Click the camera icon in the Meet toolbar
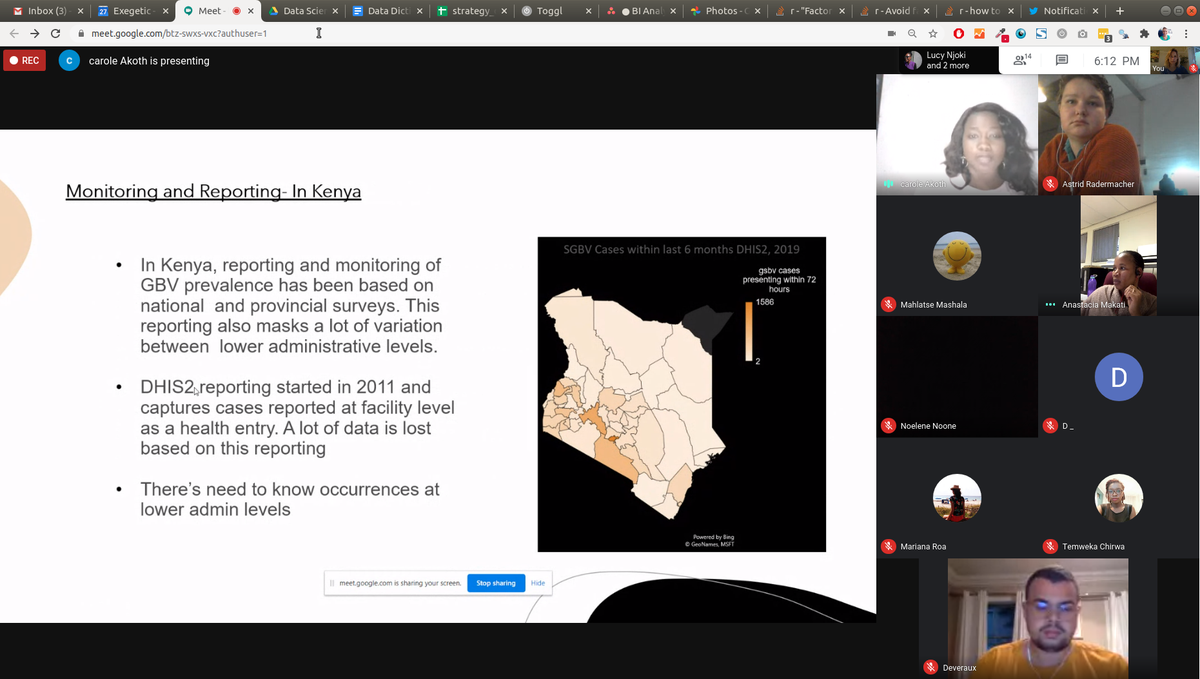Screen dimensions: 1200x679 tap(893, 32)
